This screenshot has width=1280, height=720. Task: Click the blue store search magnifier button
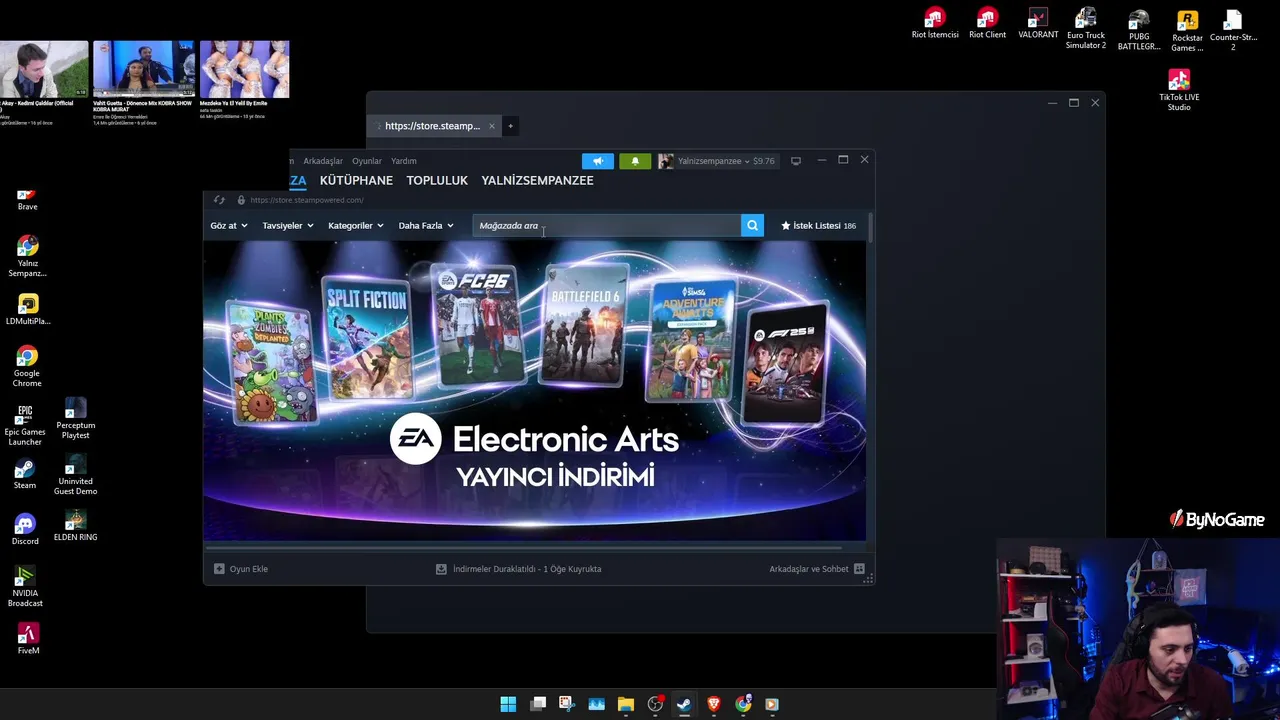pos(752,226)
